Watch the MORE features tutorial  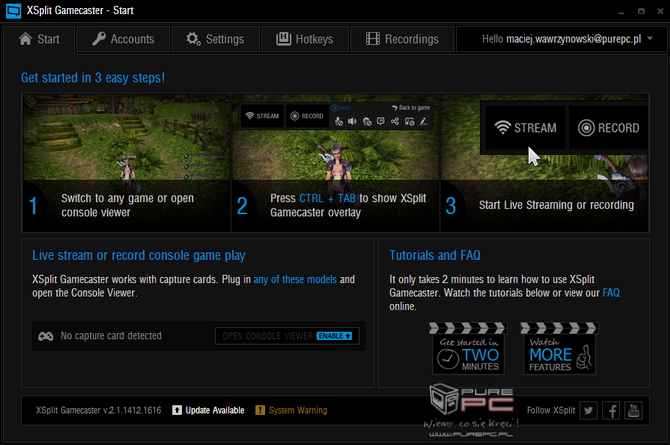pyautogui.click(x=559, y=348)
